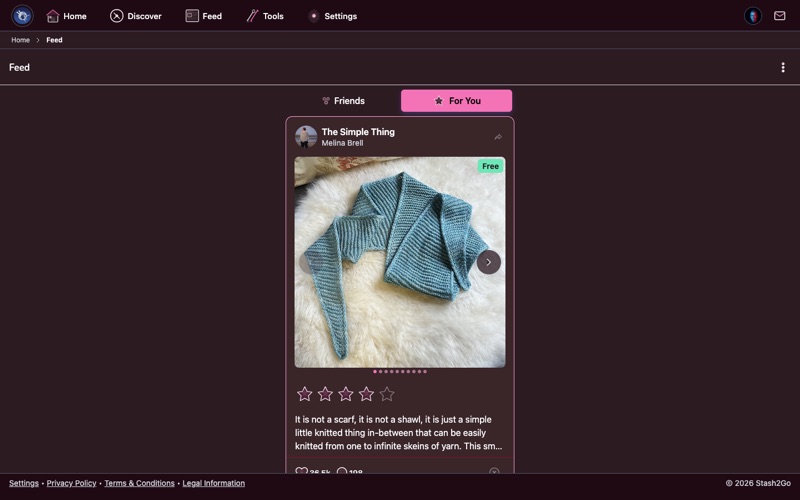Open the footer Settings link
800x500 pixels.
[23, 483]
